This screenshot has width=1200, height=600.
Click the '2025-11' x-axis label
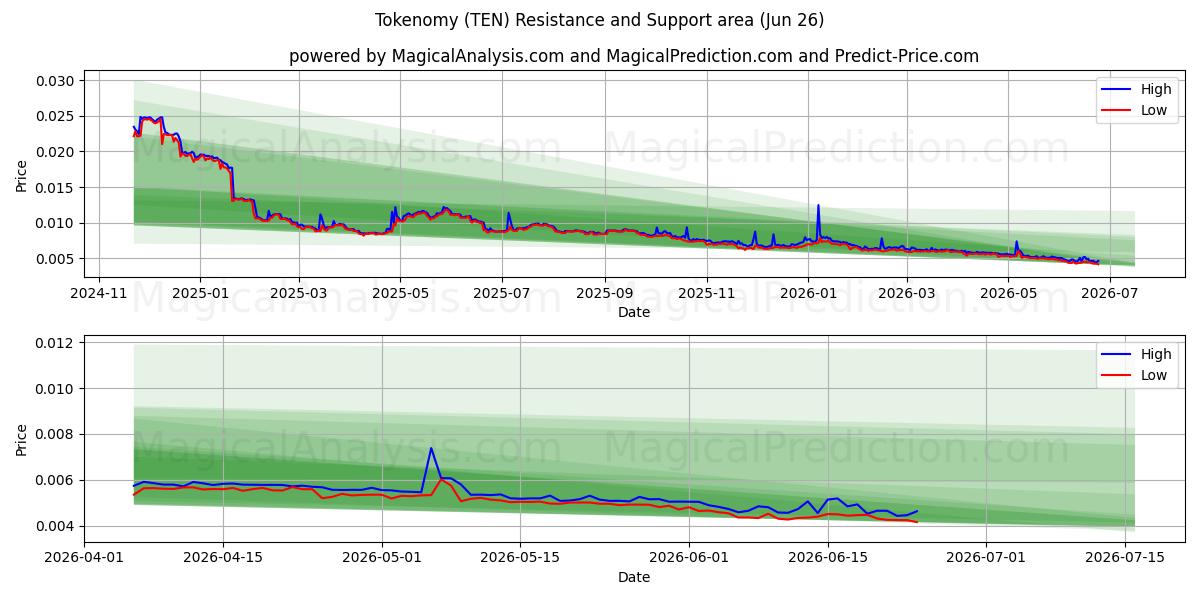click(x=707, y=294)
